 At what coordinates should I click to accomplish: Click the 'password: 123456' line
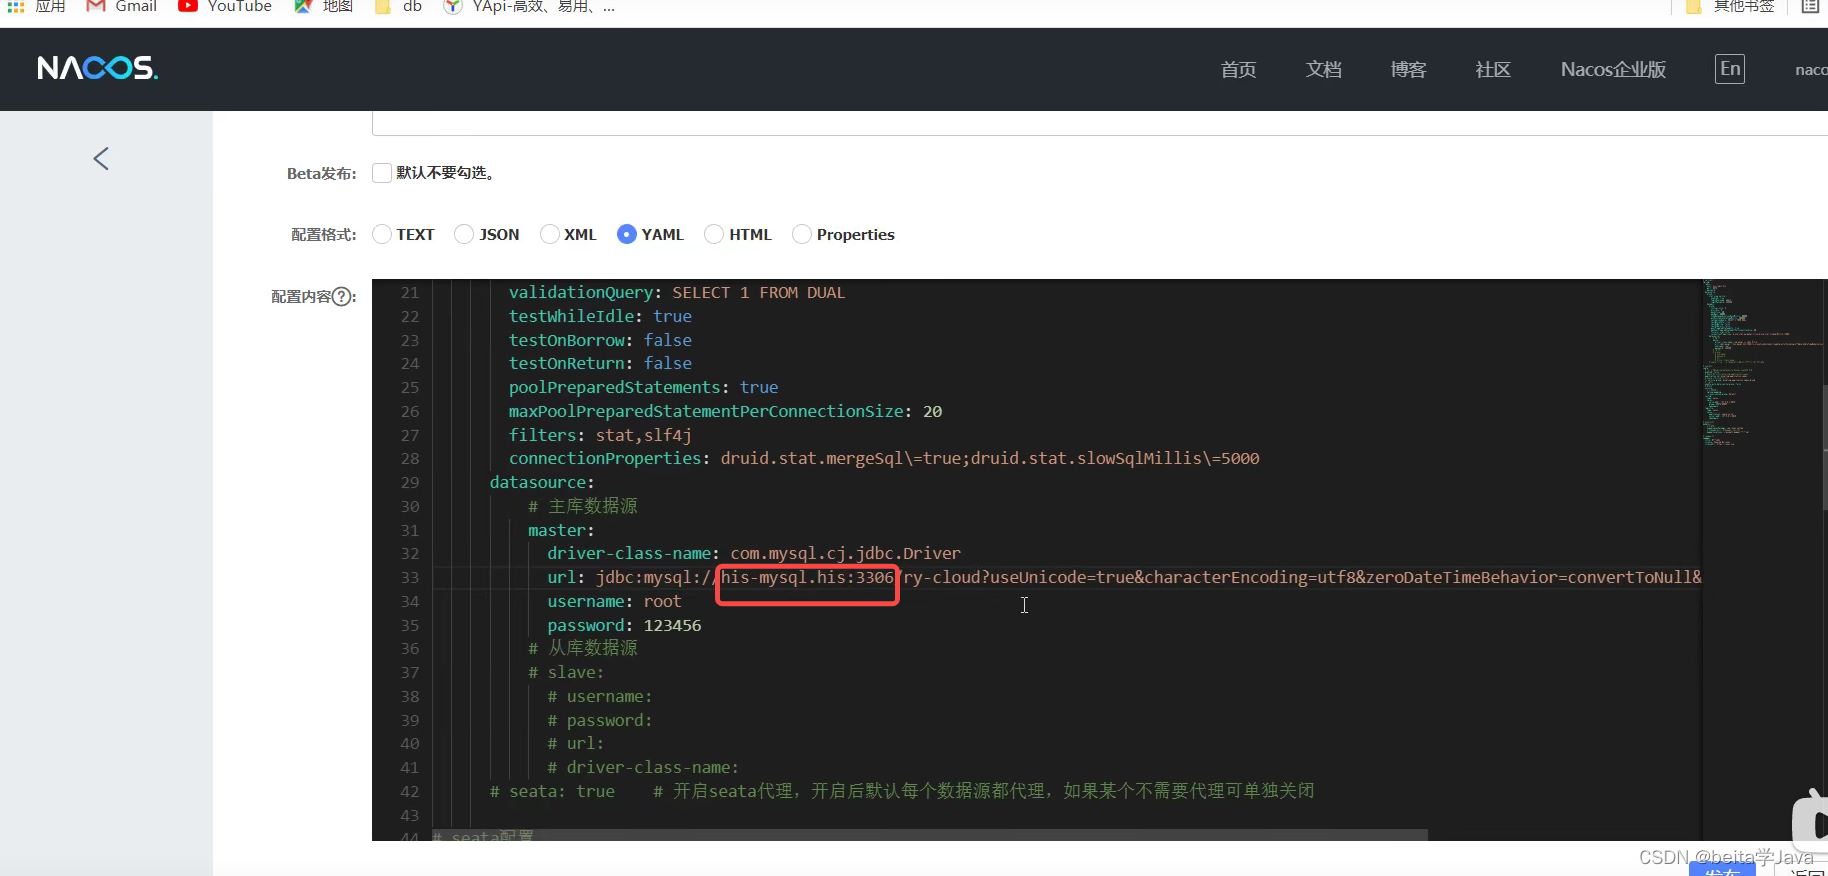(624, 625)
